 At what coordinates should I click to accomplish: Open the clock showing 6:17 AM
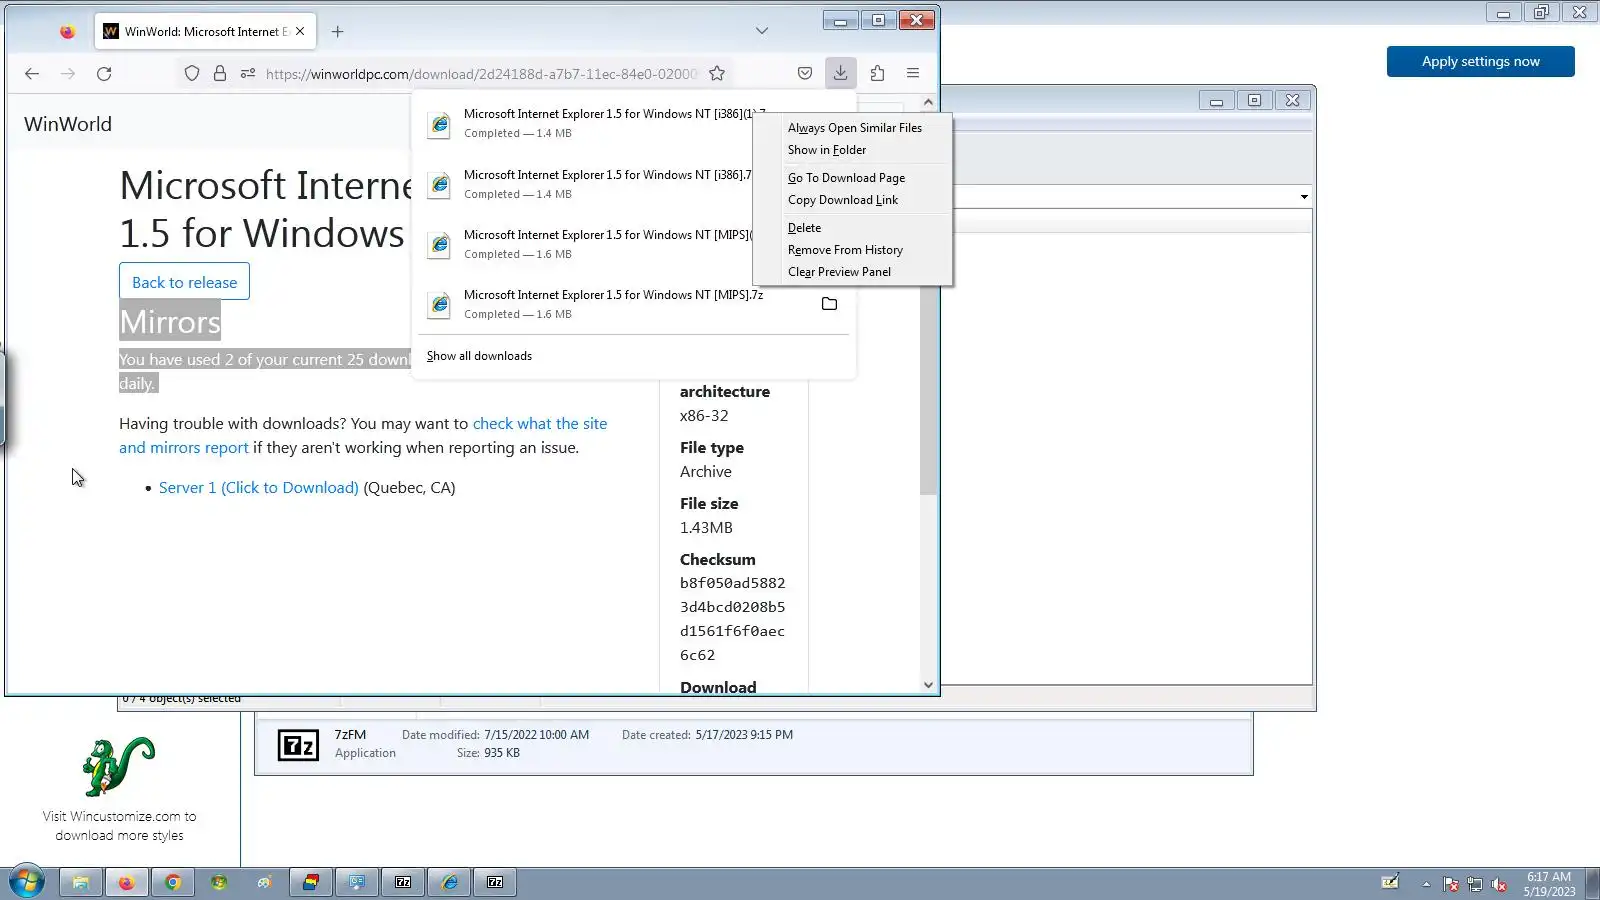[1549, 884]
